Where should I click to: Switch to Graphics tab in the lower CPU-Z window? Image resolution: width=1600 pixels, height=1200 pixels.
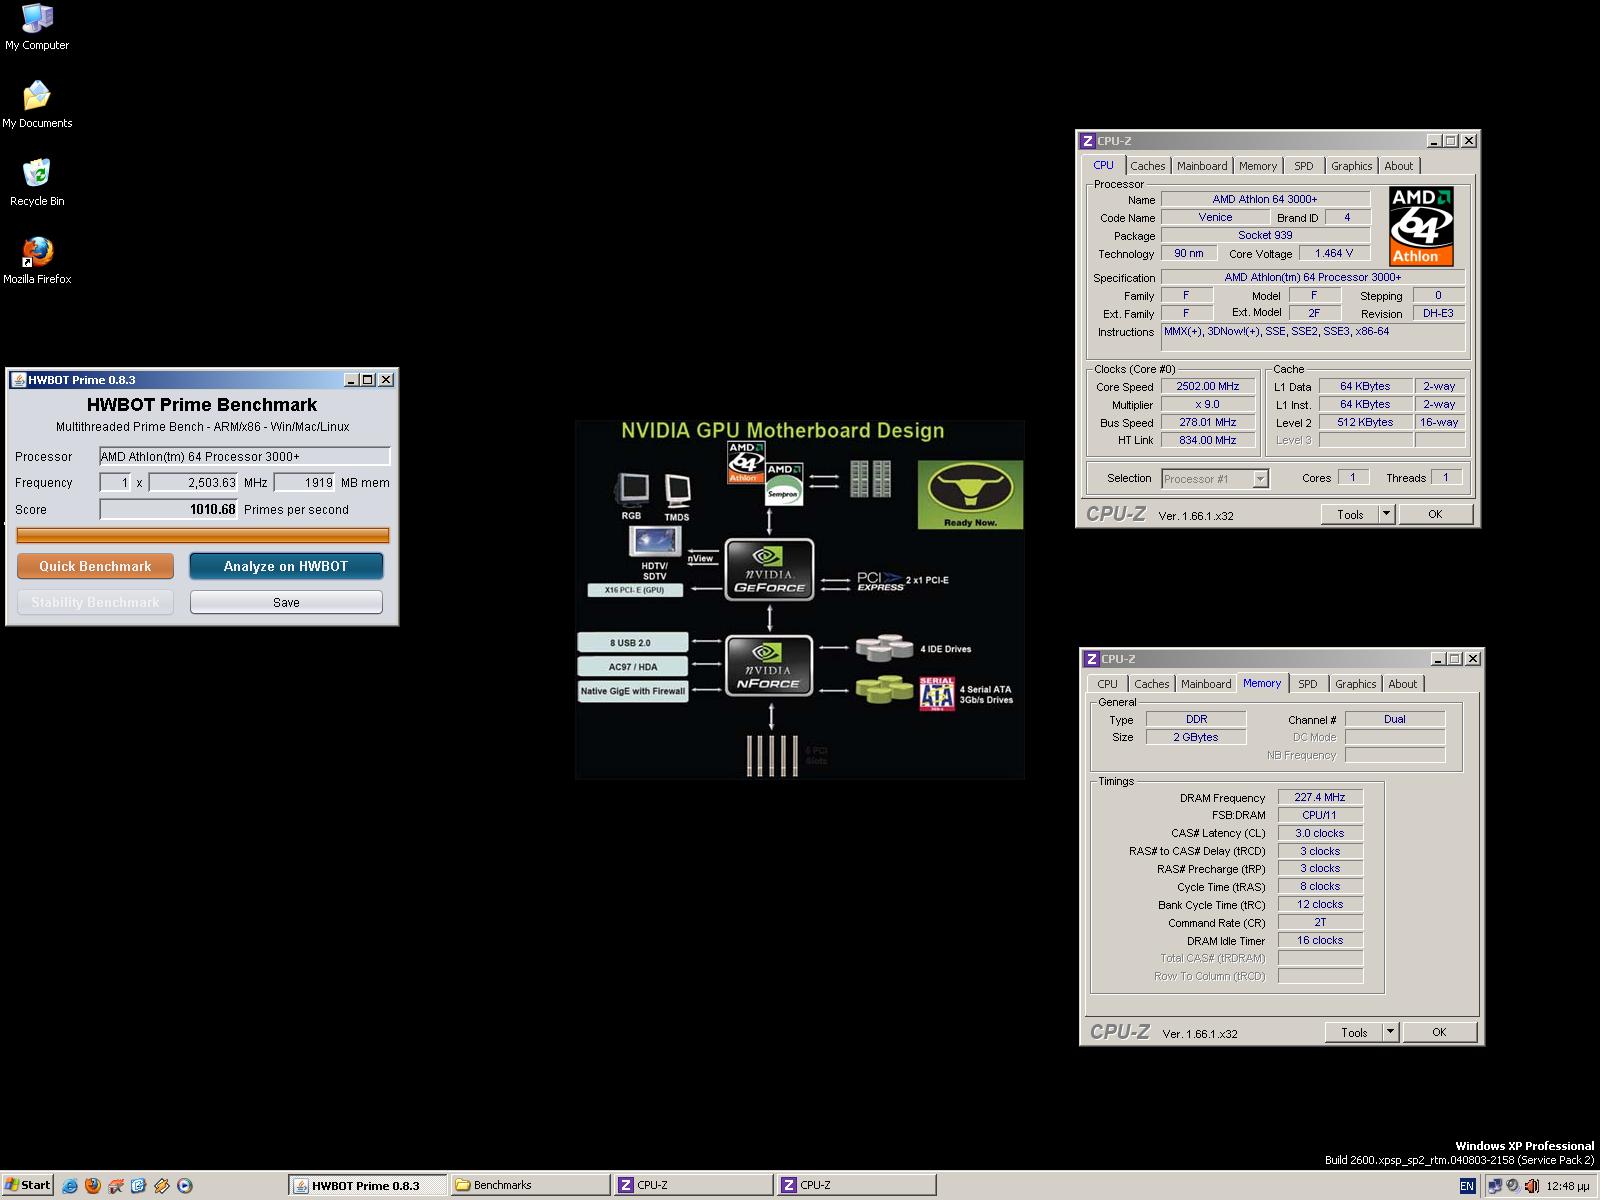coord(1356,684)
